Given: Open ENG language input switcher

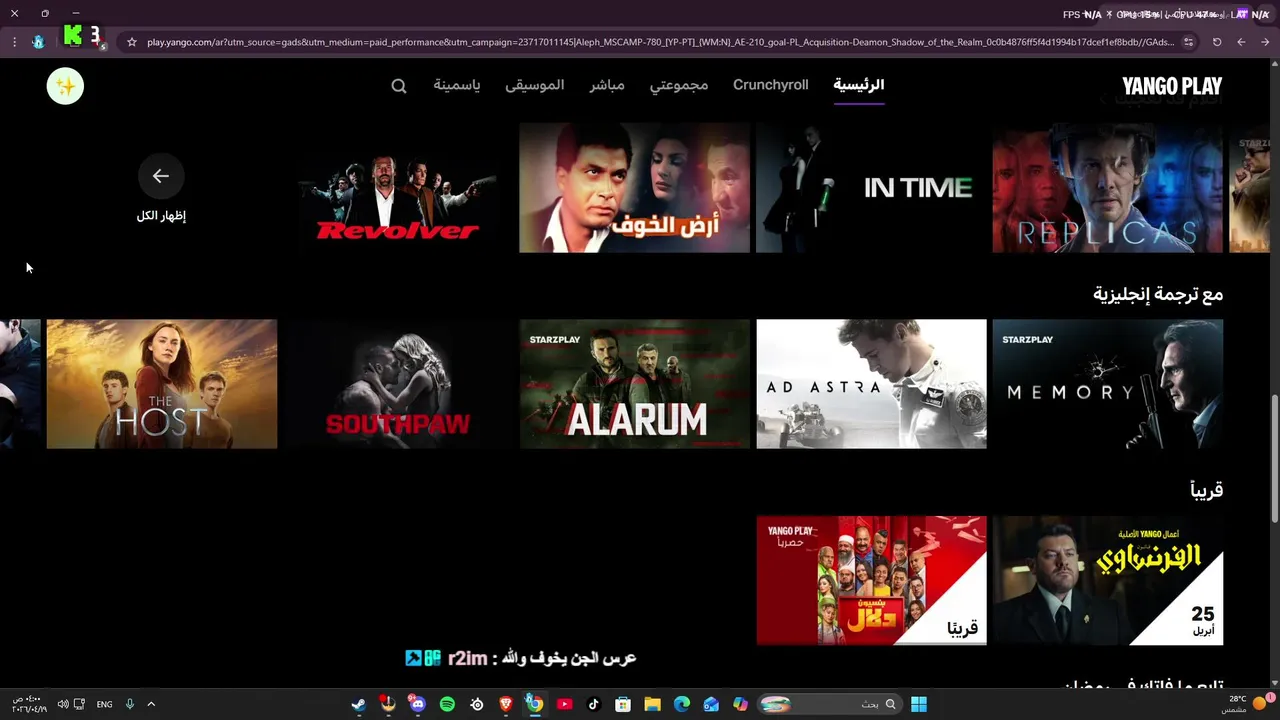Looking at the screenshot, I should pos(104,704).
